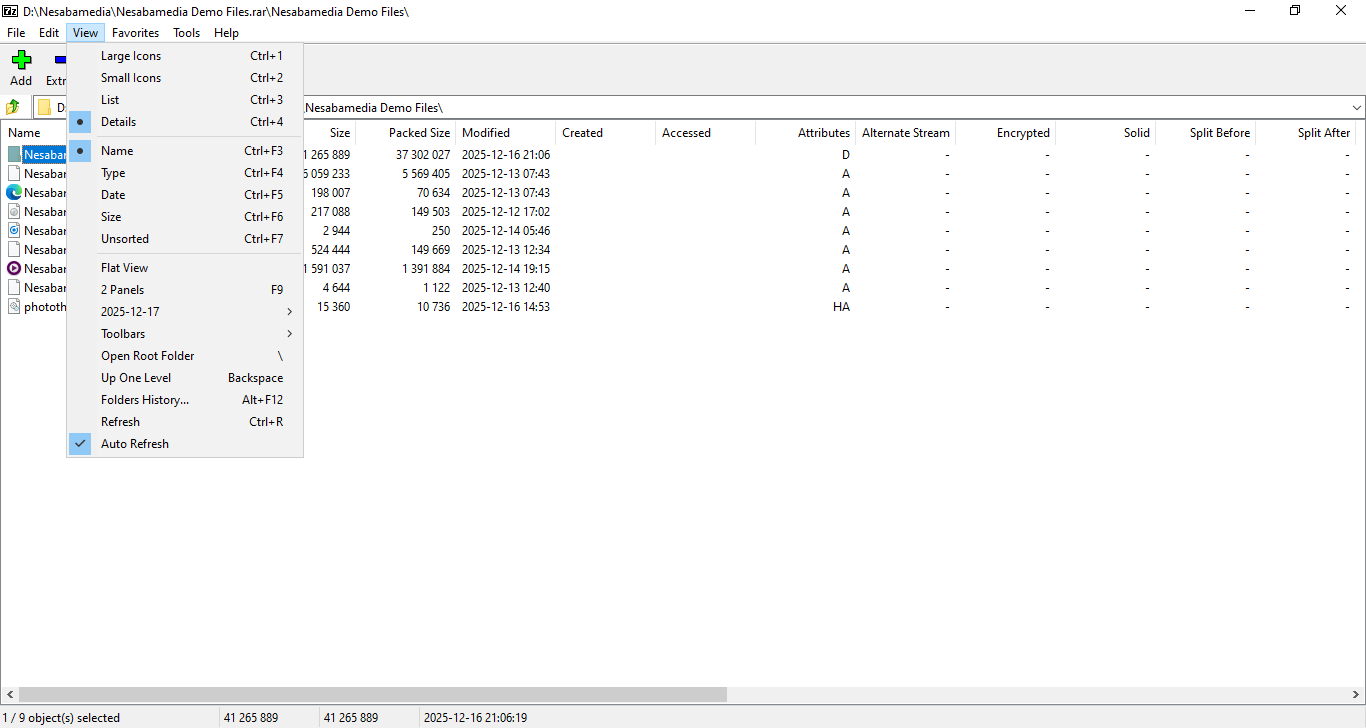Click the horizontal scrollbar thumb at bottom

point(372,694)
